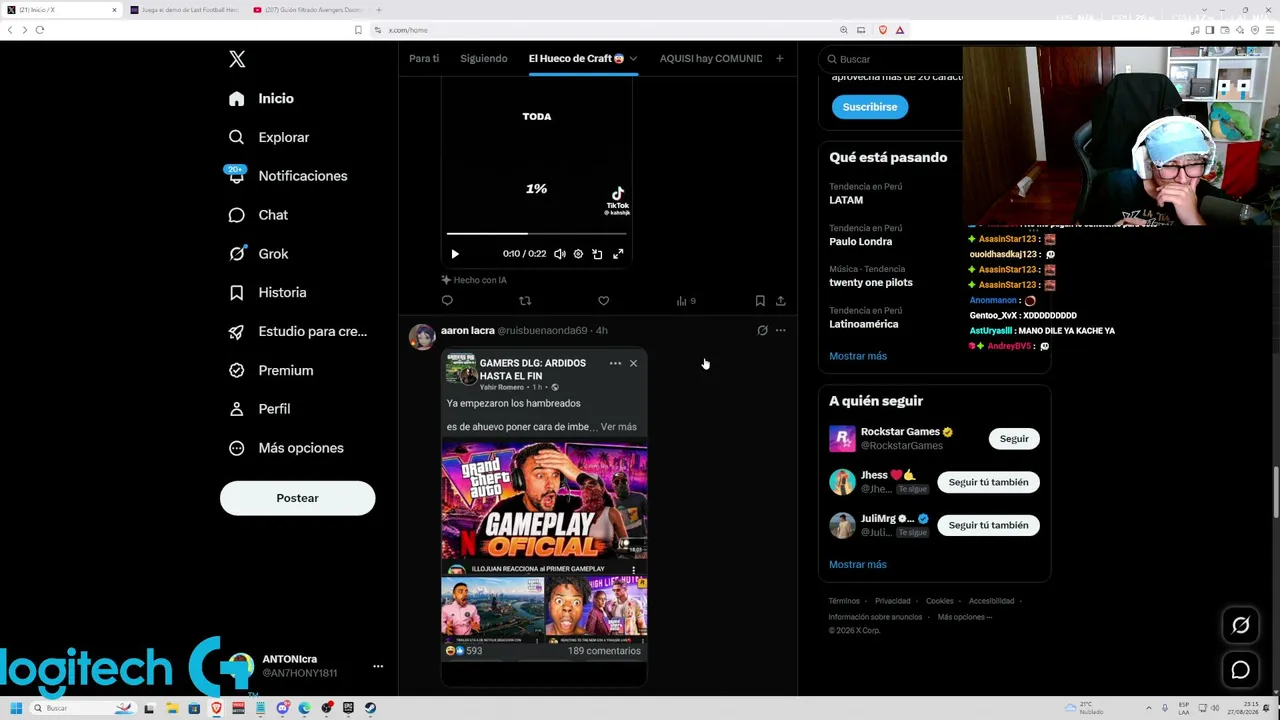Follow back JuliMrg with Seguir tú también

click(988, 525)
